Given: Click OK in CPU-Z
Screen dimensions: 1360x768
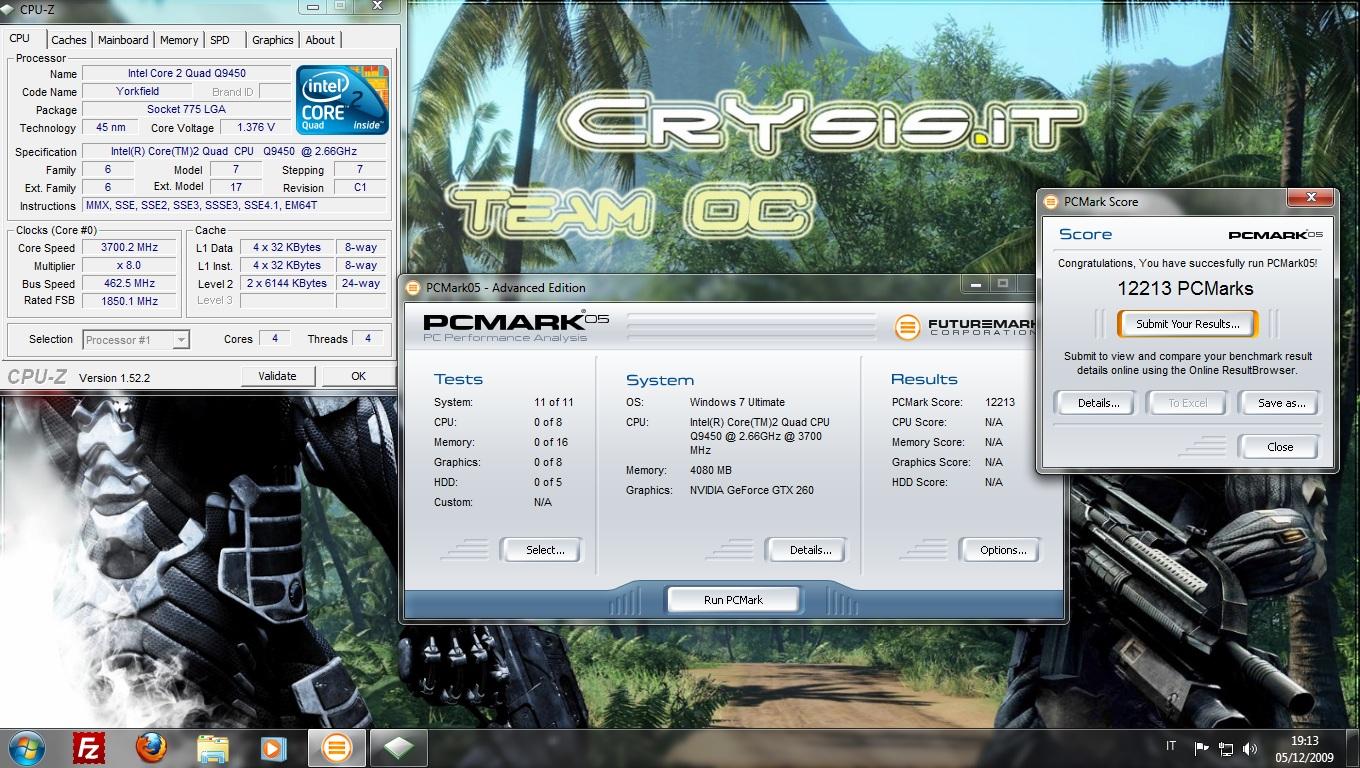Looking at the screenshot, I should [x=358, y=376].
